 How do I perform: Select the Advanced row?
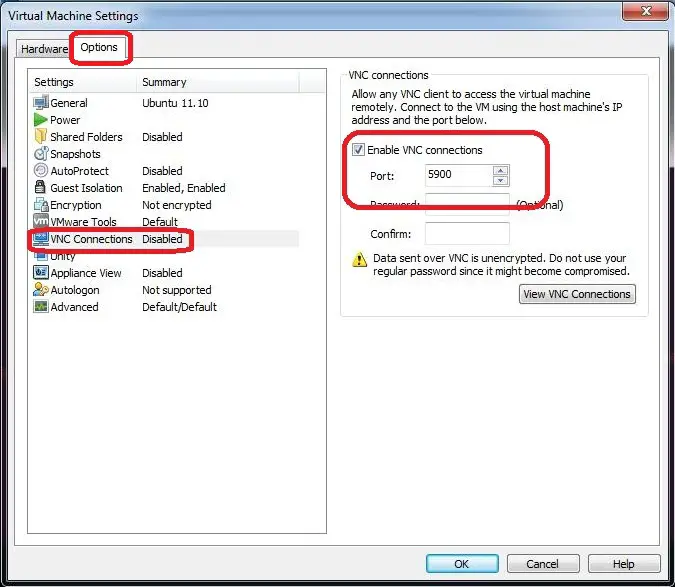[165, 307]
